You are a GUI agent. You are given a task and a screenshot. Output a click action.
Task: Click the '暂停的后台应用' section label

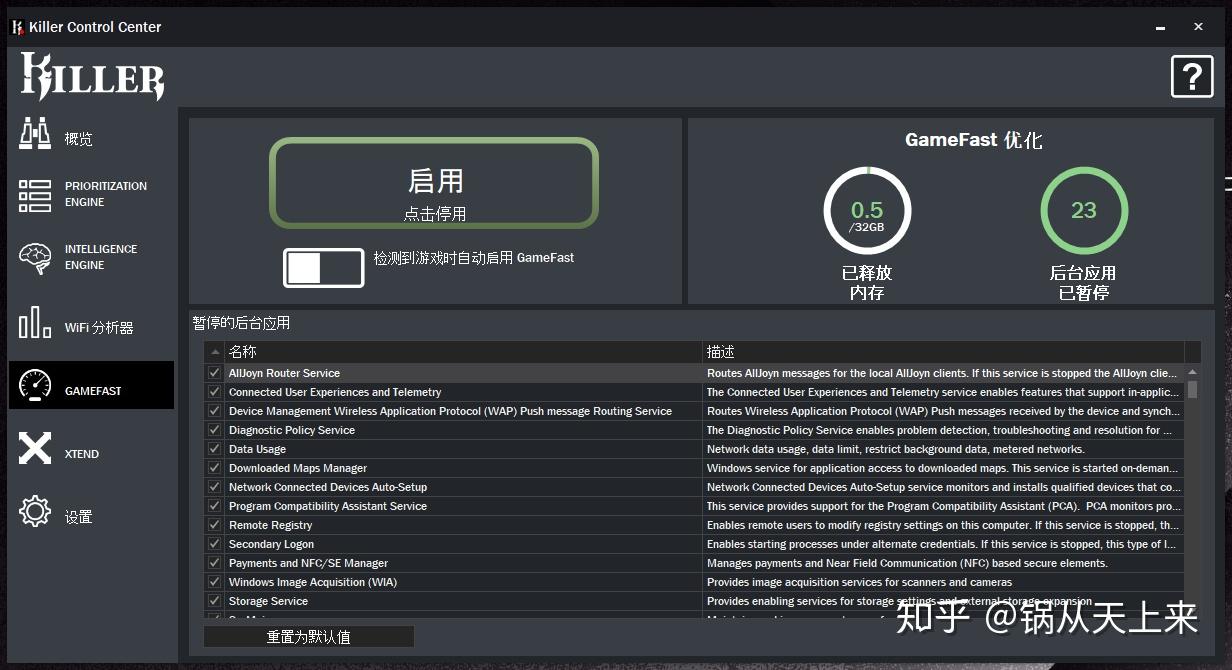242,323
